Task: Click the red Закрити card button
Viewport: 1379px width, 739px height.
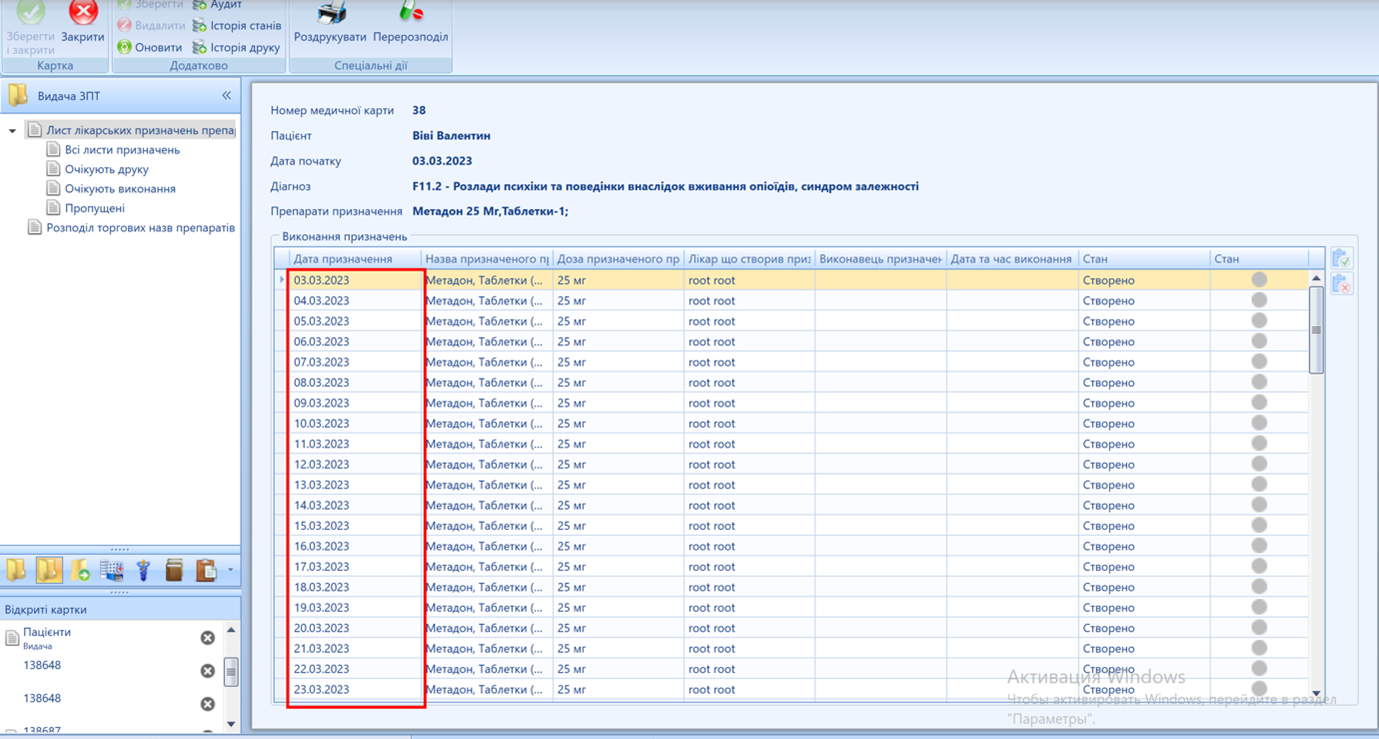Action: 82,24
